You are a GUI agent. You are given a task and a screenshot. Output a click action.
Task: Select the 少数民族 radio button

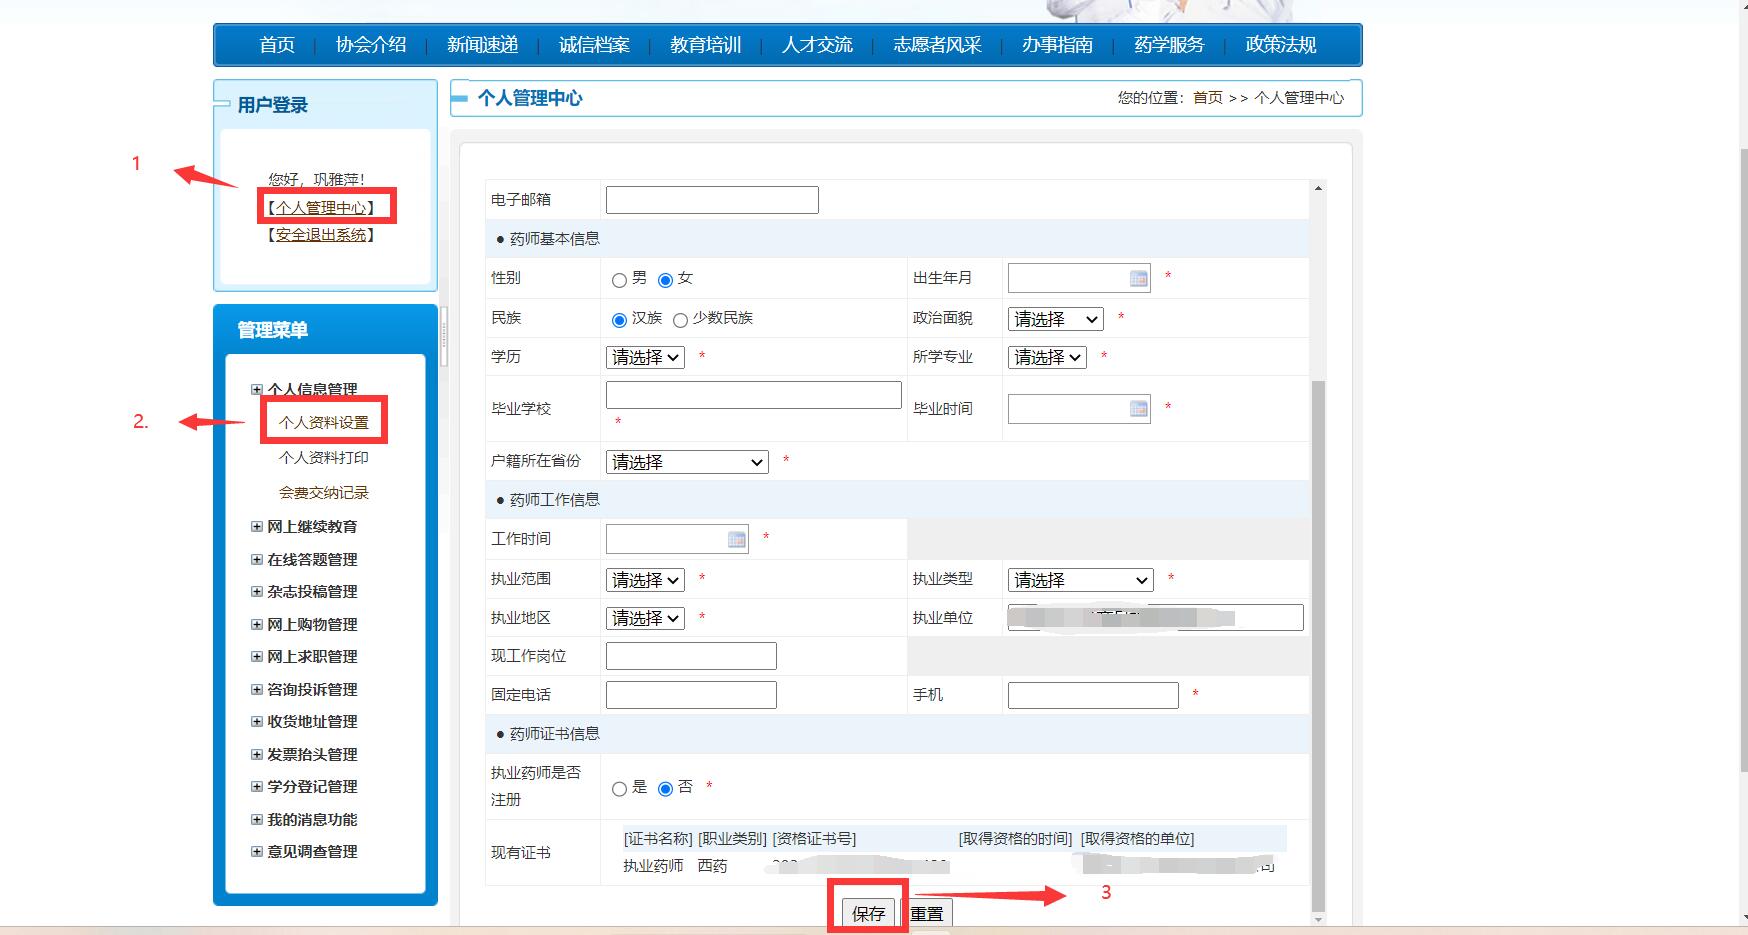[x=680, y=320]
